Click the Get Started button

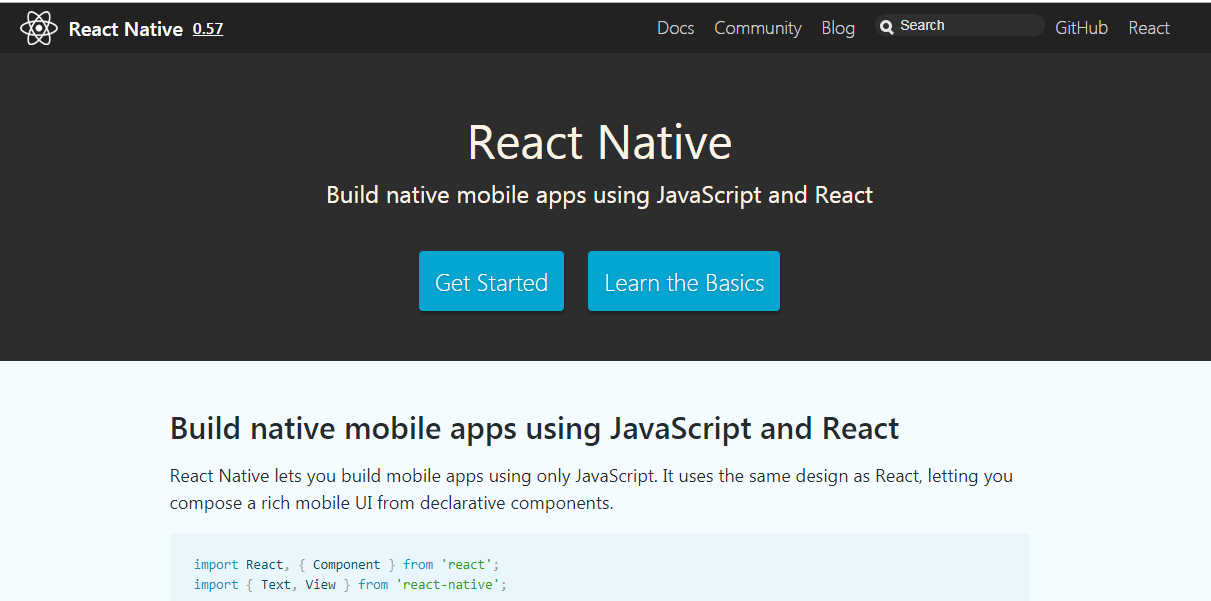tap(491, 281)
